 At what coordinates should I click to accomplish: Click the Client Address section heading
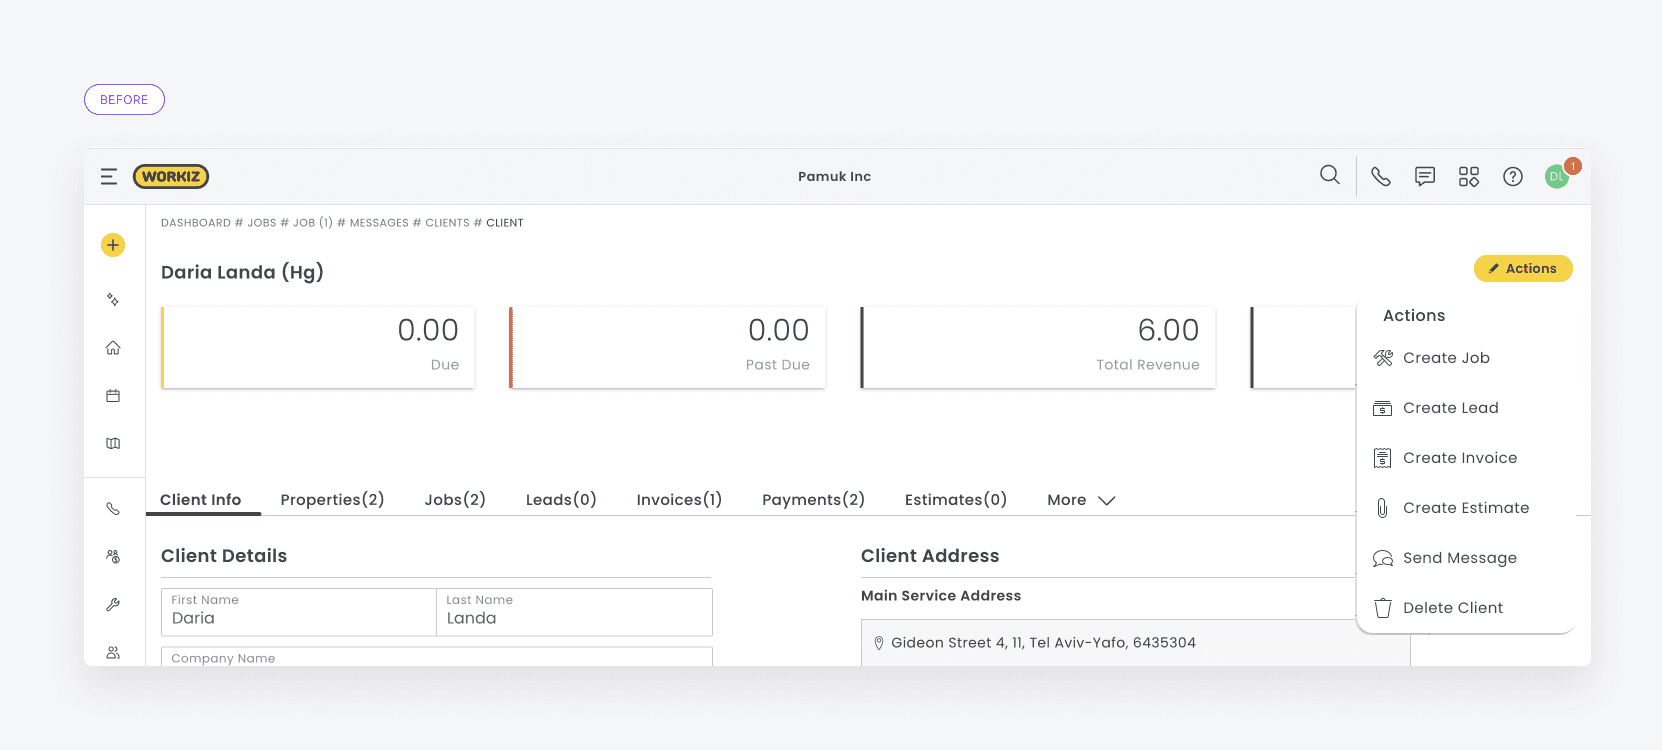(930, 556)
